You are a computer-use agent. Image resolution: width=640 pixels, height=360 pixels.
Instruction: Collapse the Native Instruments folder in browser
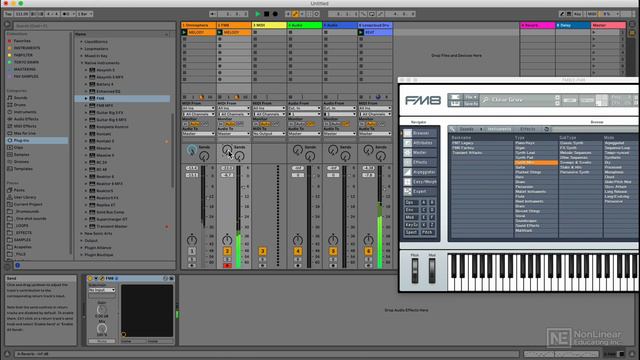[x=82, y=63]
